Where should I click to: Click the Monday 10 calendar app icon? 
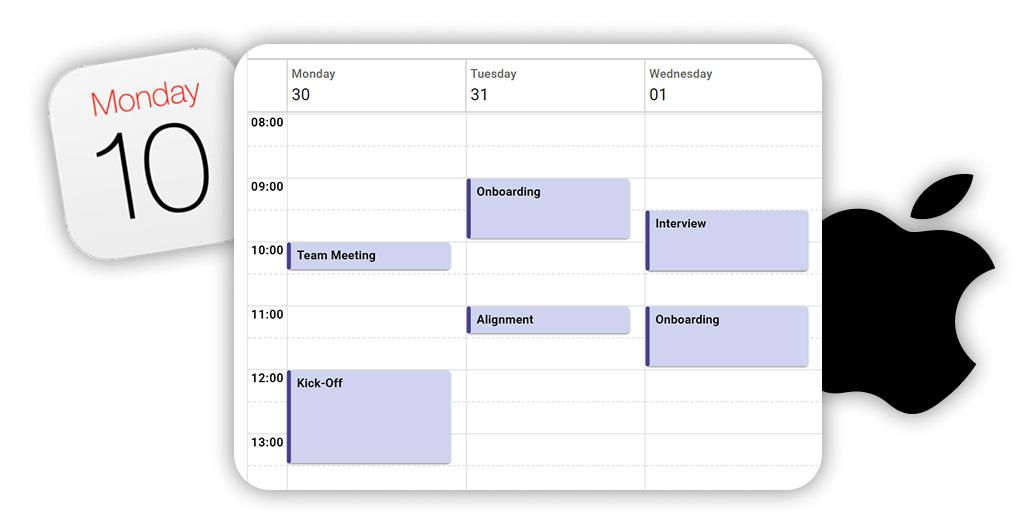(x=145, y=155)
